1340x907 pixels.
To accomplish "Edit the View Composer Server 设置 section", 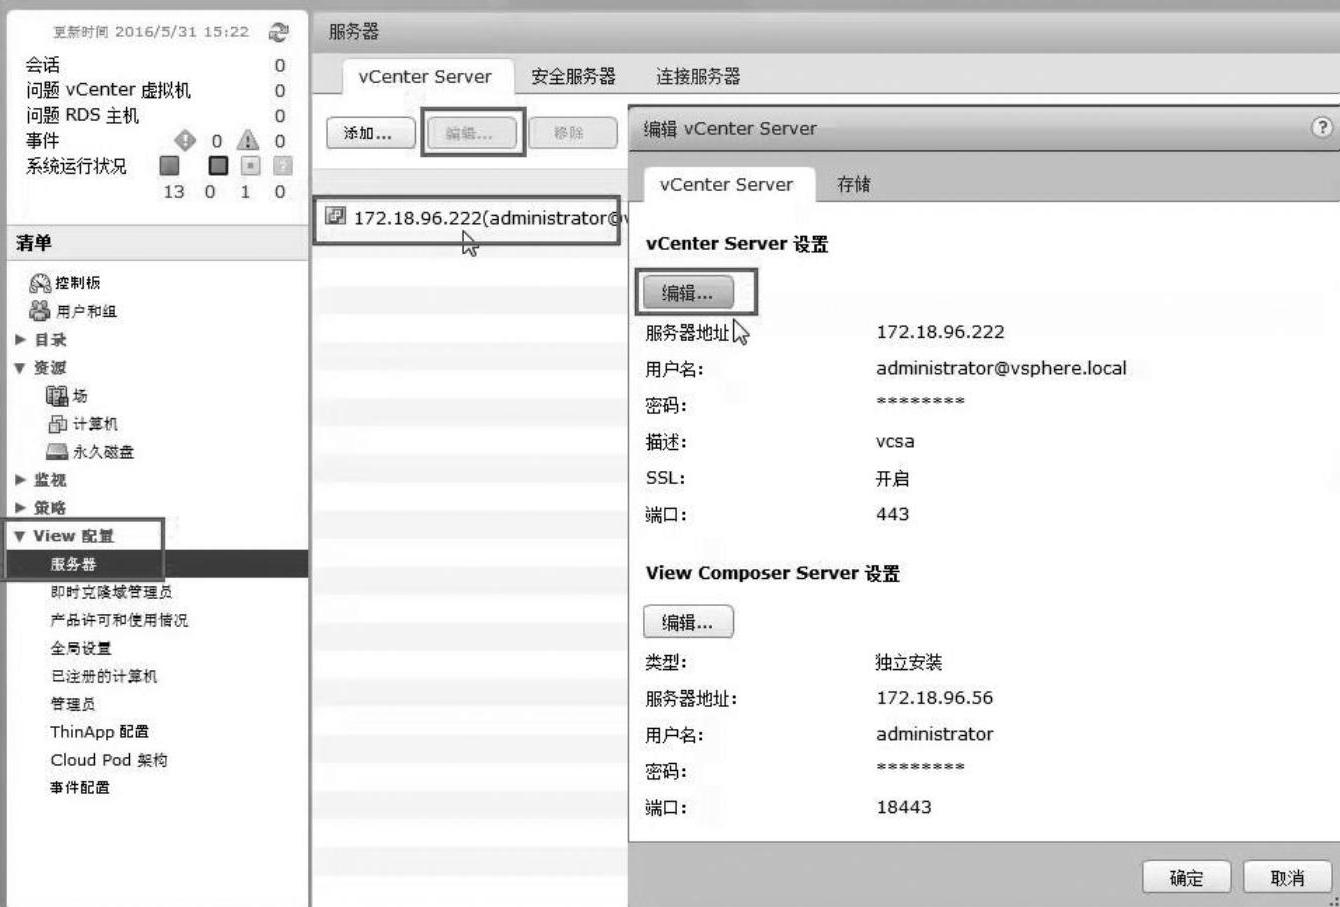I will tap(688, 622).
